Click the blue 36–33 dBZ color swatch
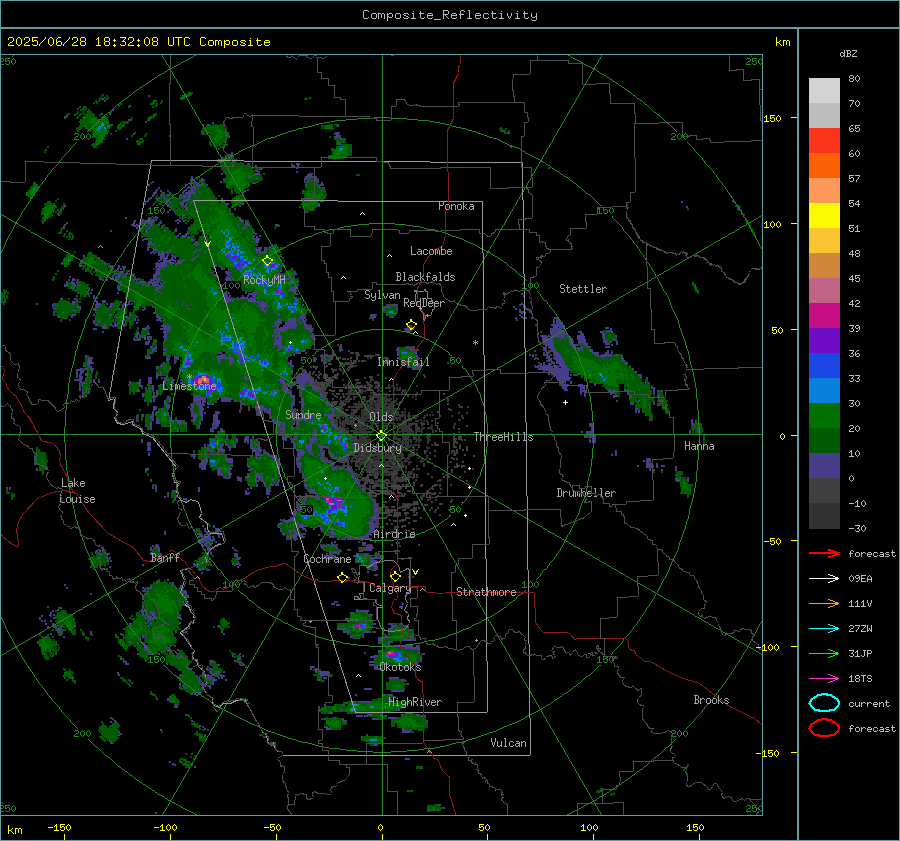Viewport: 900px width, 841px height. pyautogui.click(x=824, y=366)
